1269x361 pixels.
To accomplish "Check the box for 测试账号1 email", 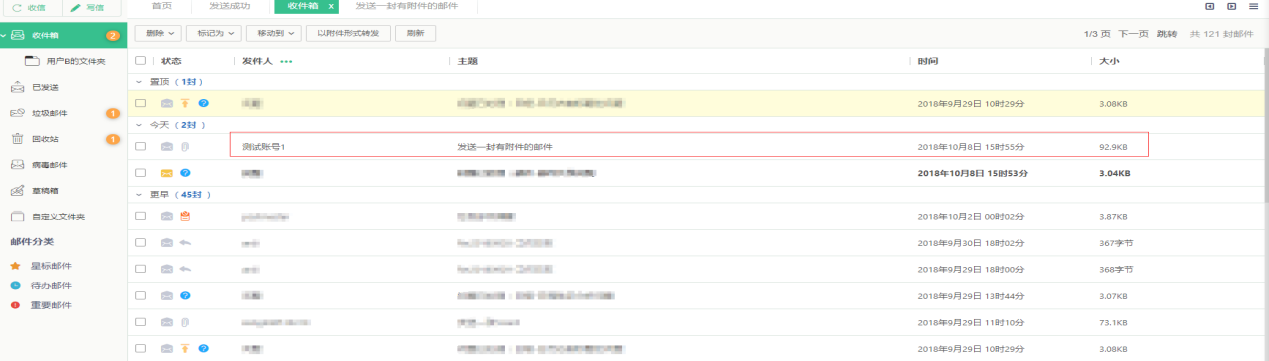I will [x=141, y=147].
